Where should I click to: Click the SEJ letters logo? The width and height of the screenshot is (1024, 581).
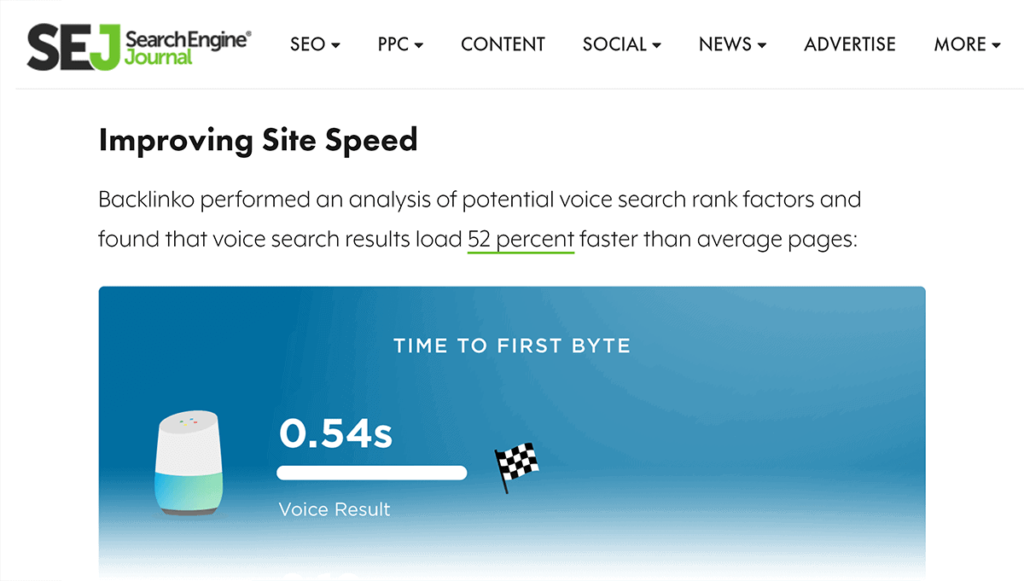click(x=74, y=45)
